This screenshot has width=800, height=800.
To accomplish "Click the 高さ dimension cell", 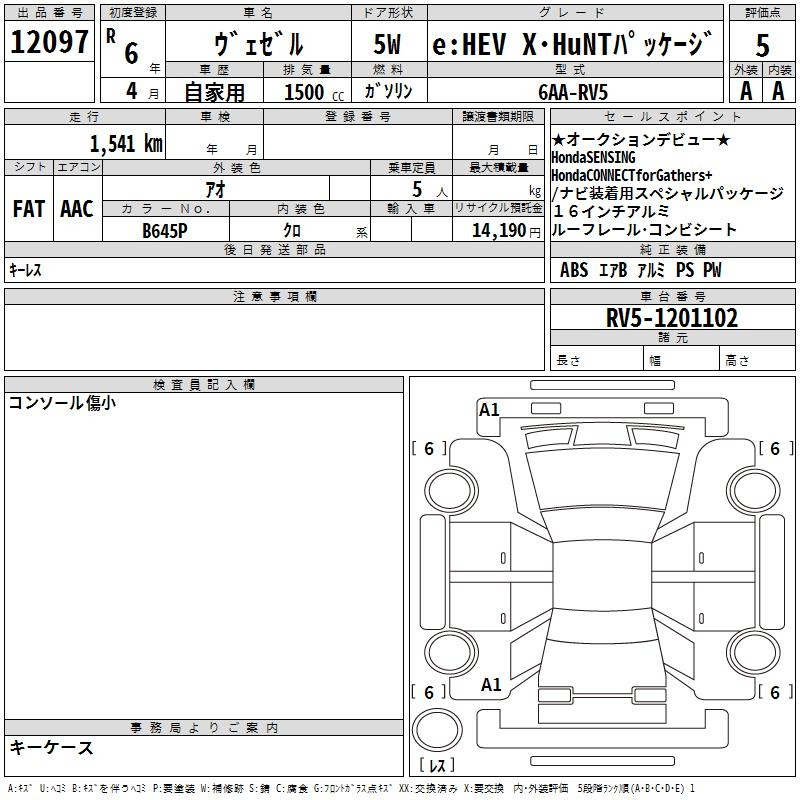I will [x=758, y=360].
